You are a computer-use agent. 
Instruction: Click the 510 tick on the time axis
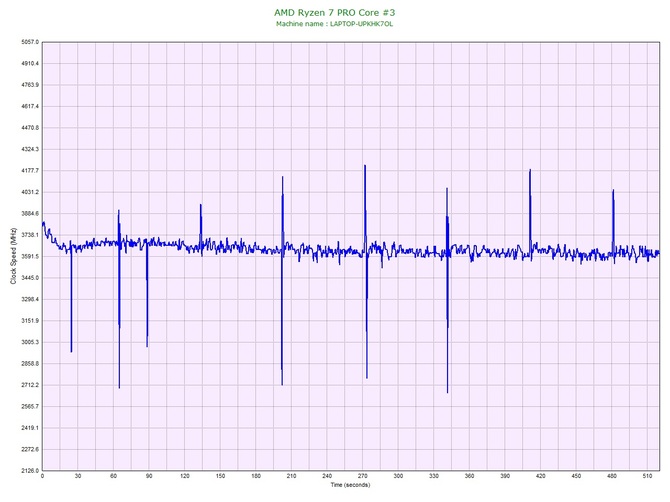click(x=647, y=476)
